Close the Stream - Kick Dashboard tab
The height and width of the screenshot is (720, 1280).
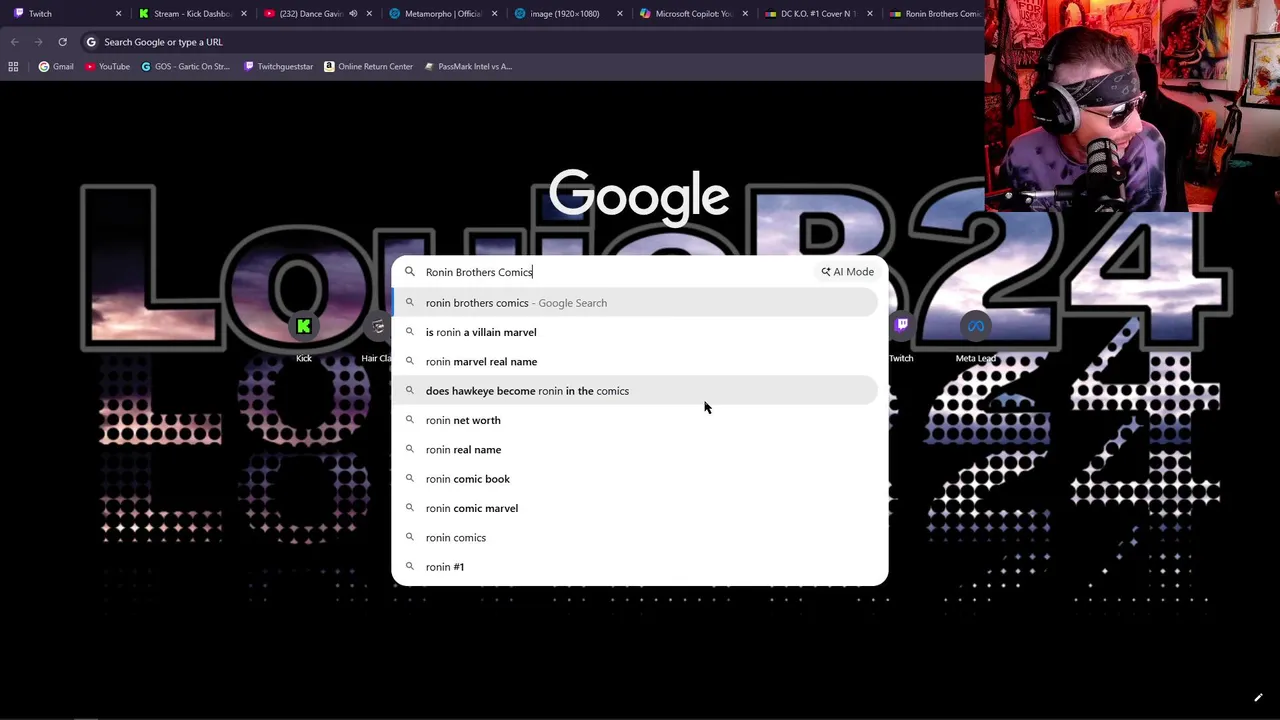(x=244, y=14)
